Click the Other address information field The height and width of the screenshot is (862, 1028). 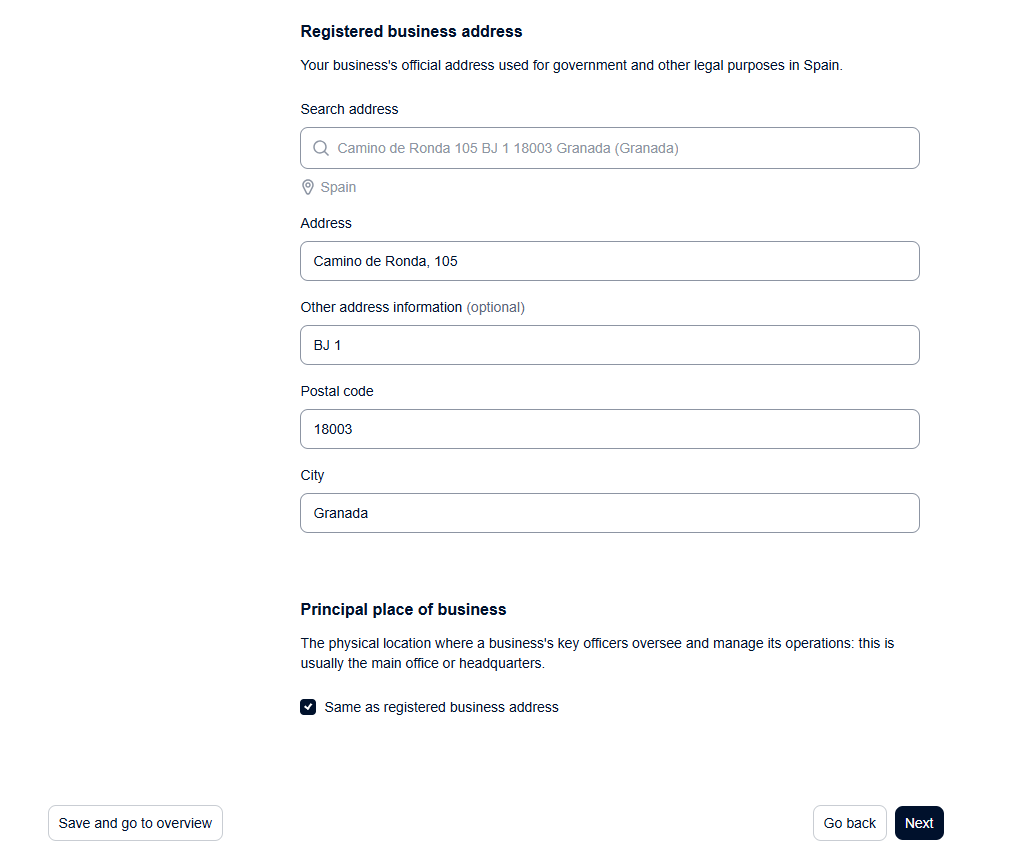tap(610, 345)
